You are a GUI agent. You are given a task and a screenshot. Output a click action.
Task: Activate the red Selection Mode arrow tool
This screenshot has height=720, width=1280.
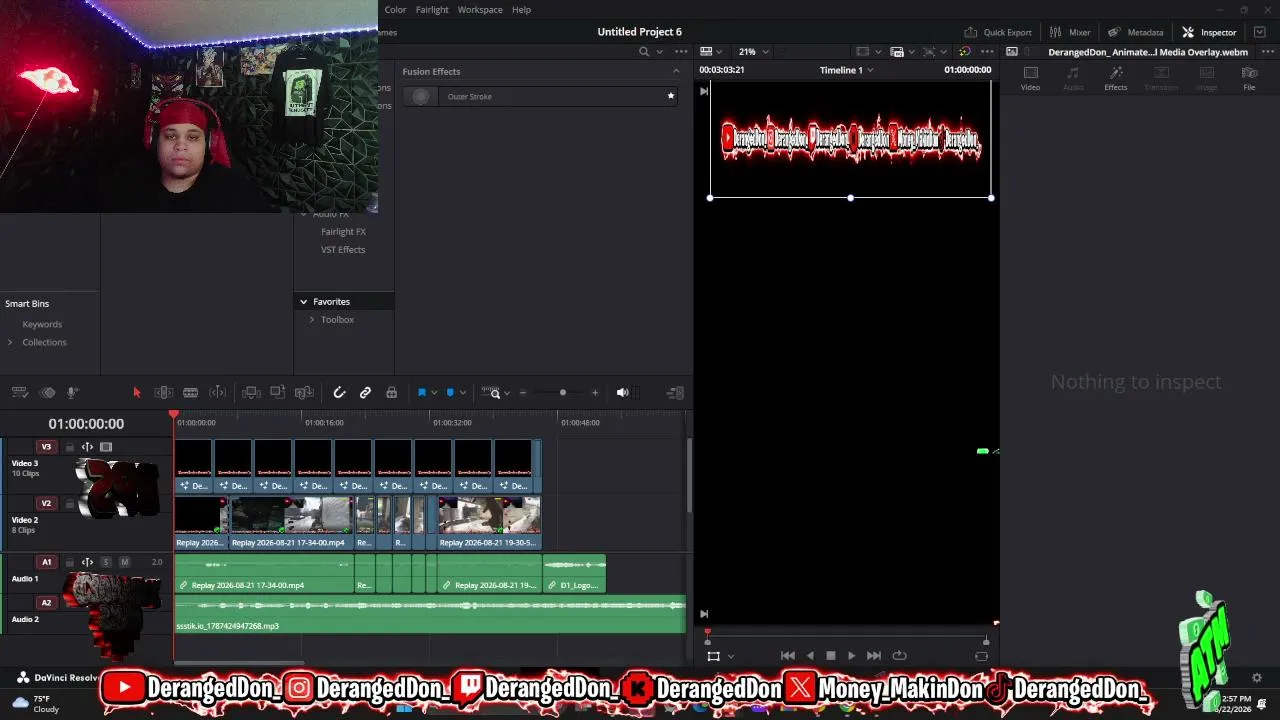(137, 393)
